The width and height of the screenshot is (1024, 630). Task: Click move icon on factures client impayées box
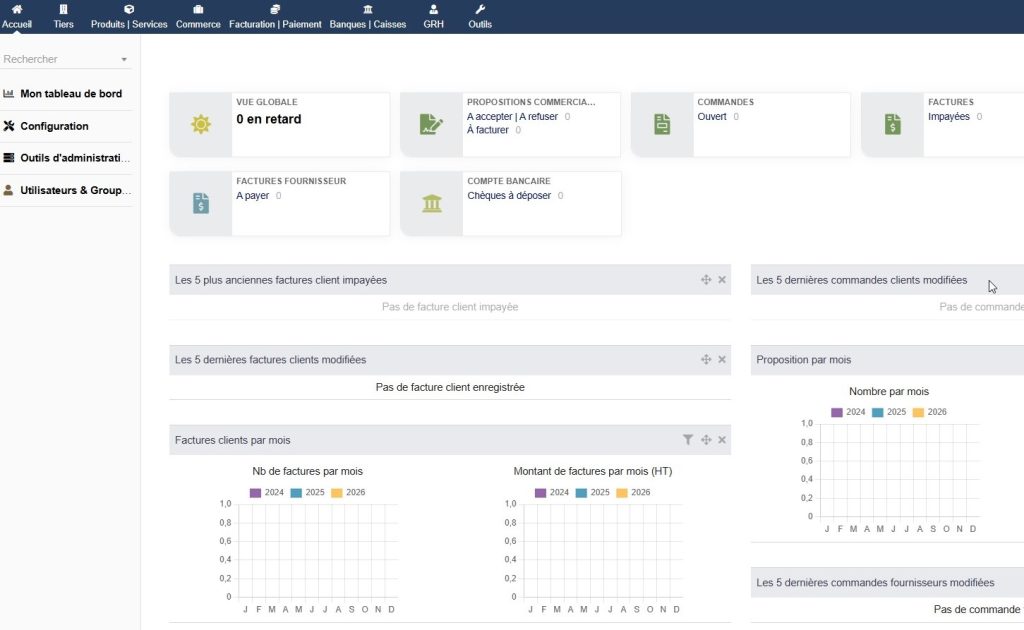(706, 280)
